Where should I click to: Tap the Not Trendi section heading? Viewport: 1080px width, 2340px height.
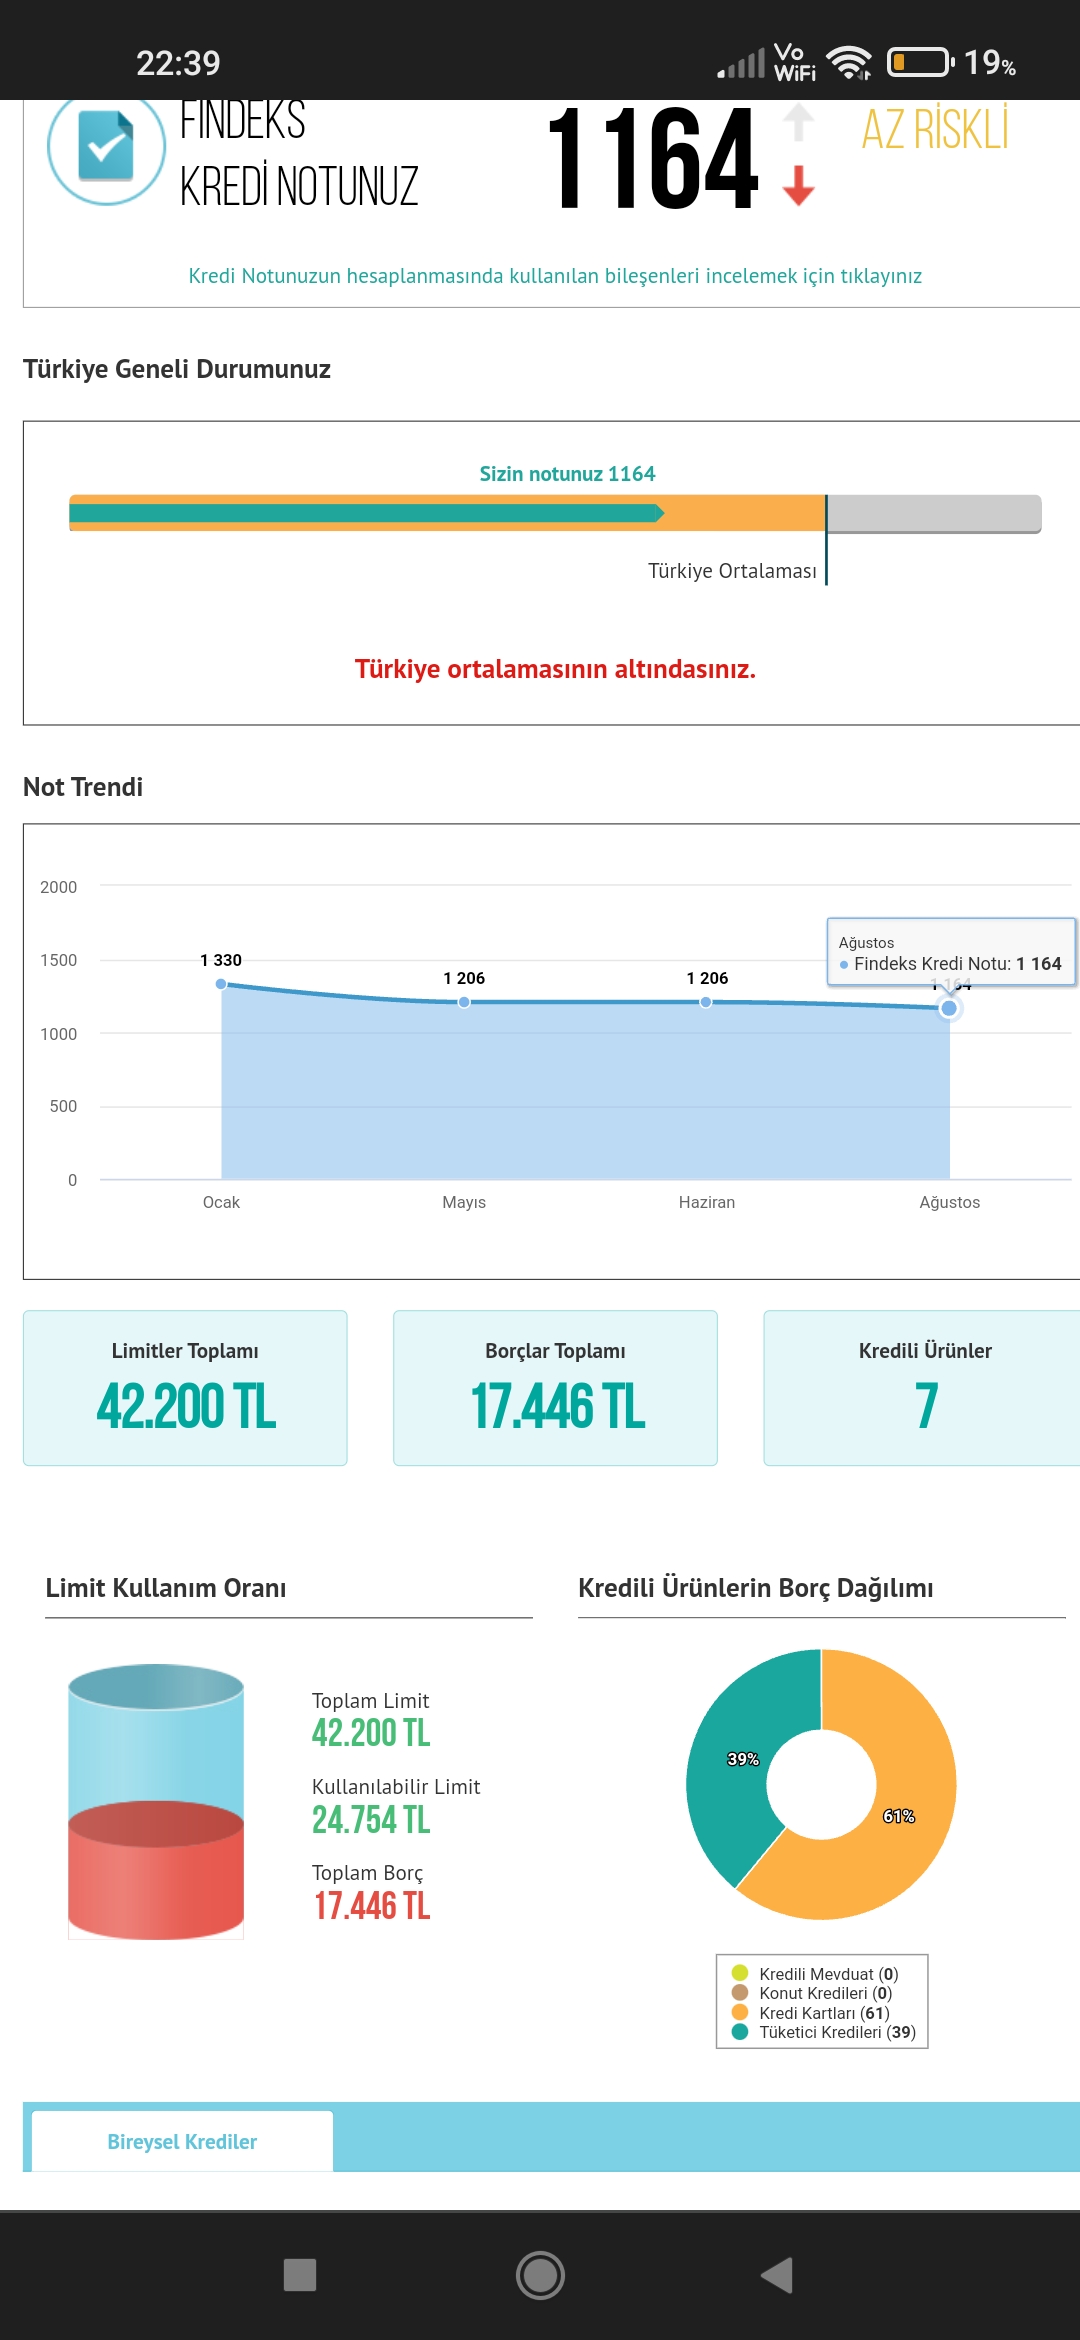click(x=83, y=787)
